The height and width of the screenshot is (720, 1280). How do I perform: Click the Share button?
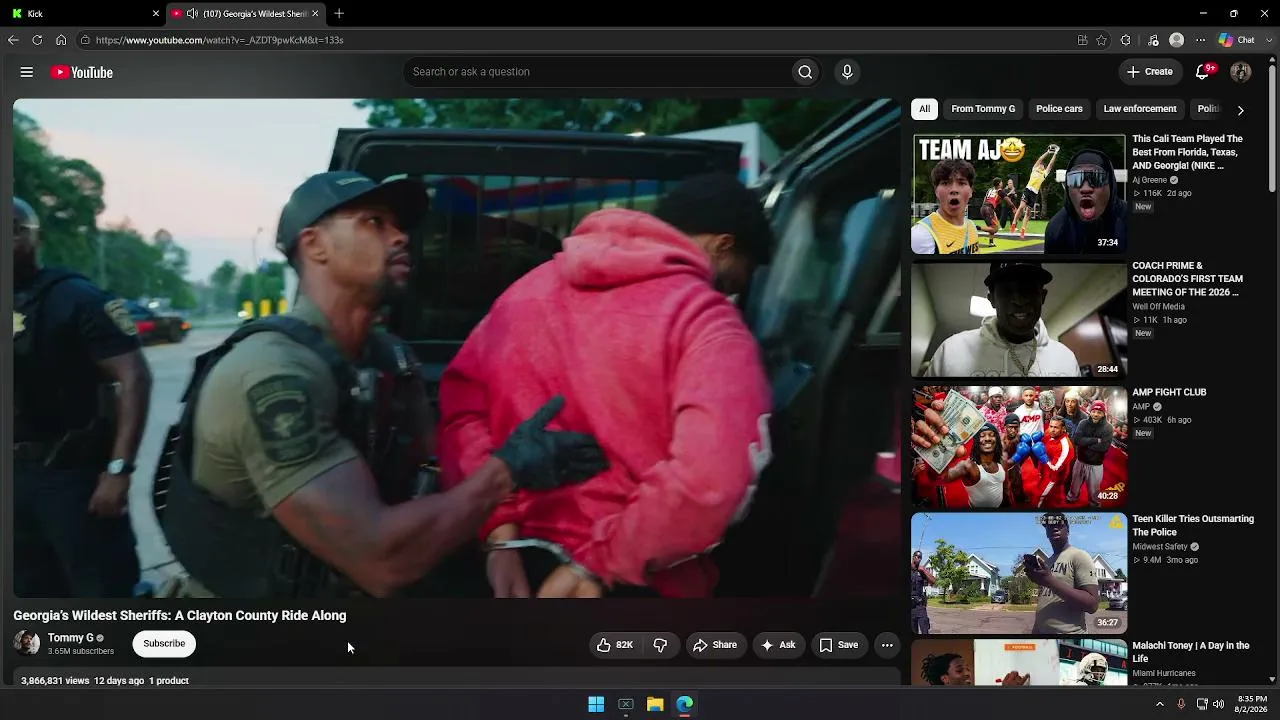click(715, 645)
